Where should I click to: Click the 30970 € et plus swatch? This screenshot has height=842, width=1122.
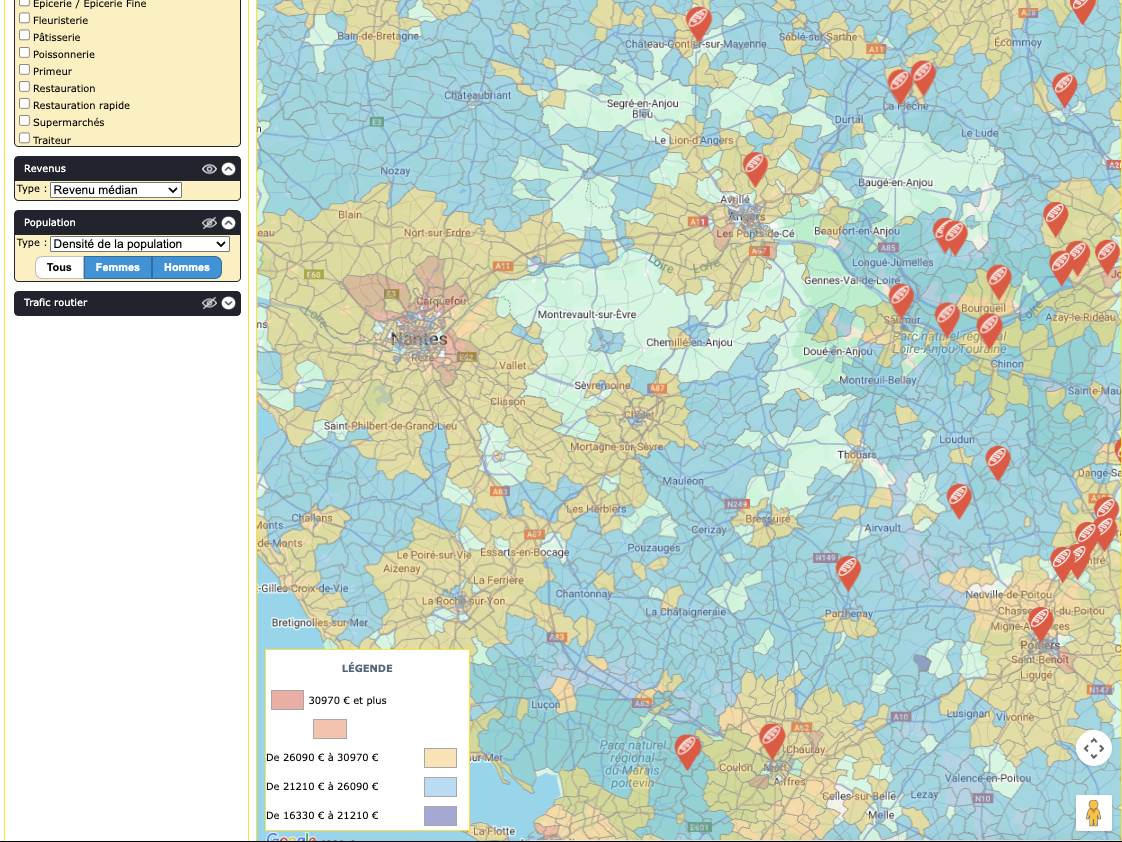click(287, 700)
